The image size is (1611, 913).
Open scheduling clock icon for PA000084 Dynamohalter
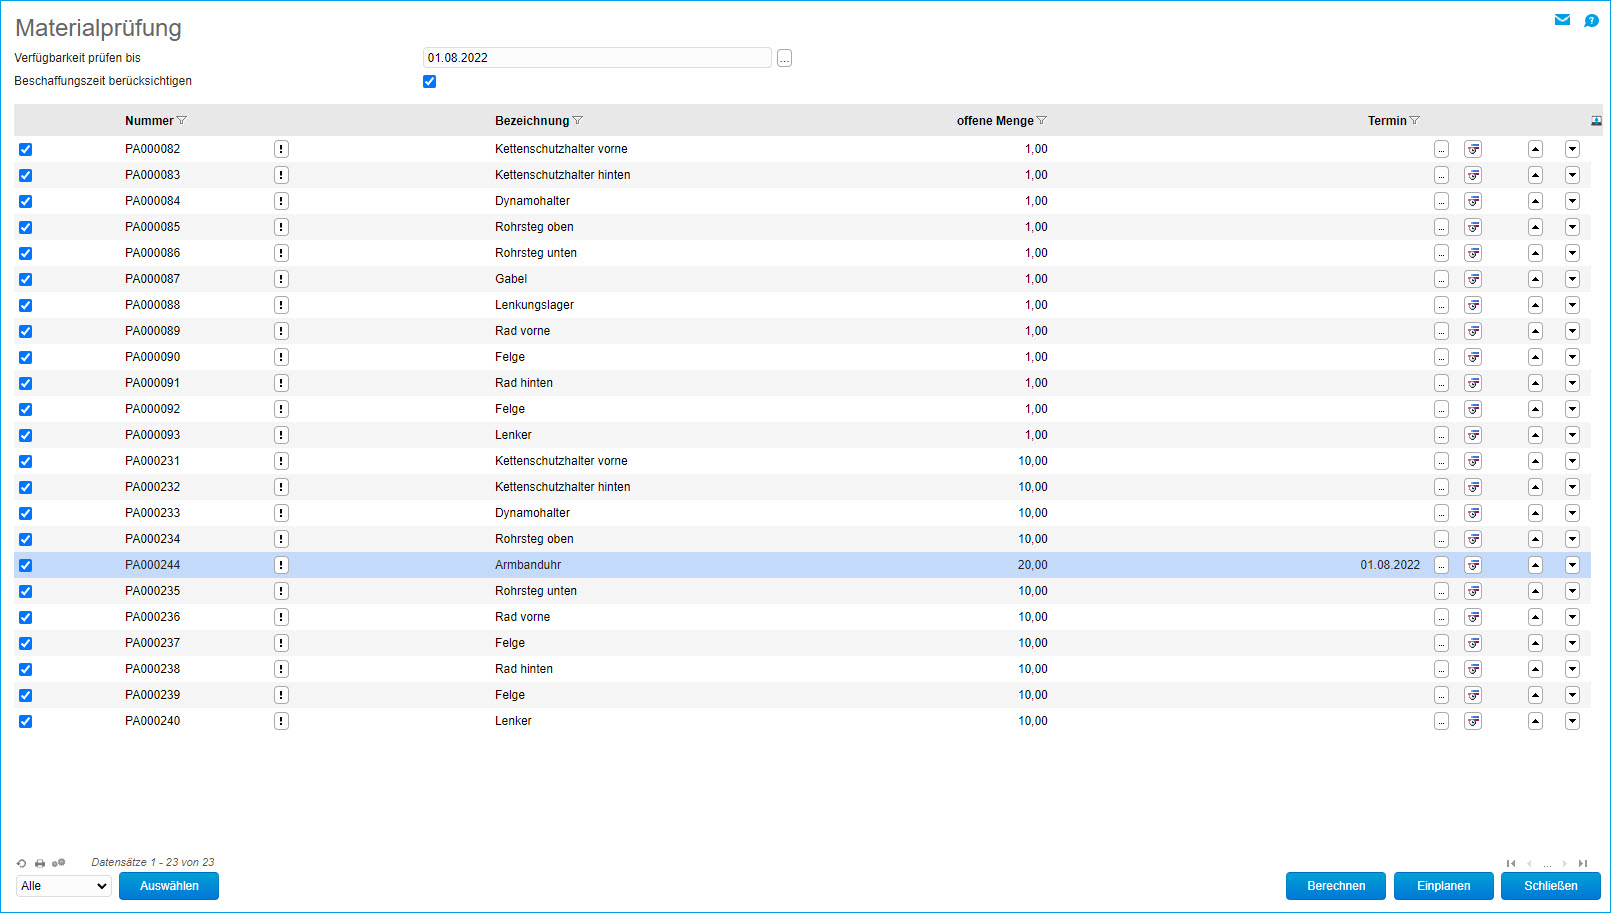[1473, 201]
